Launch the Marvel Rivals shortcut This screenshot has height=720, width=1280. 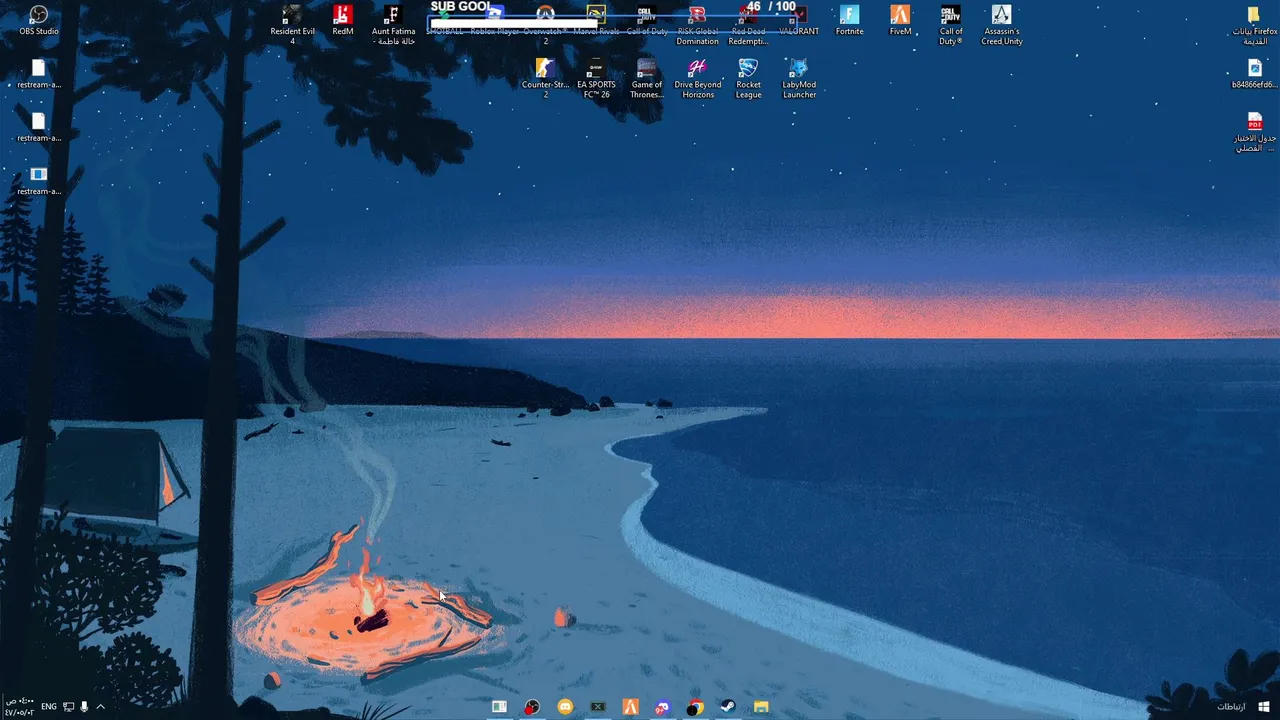596,20
